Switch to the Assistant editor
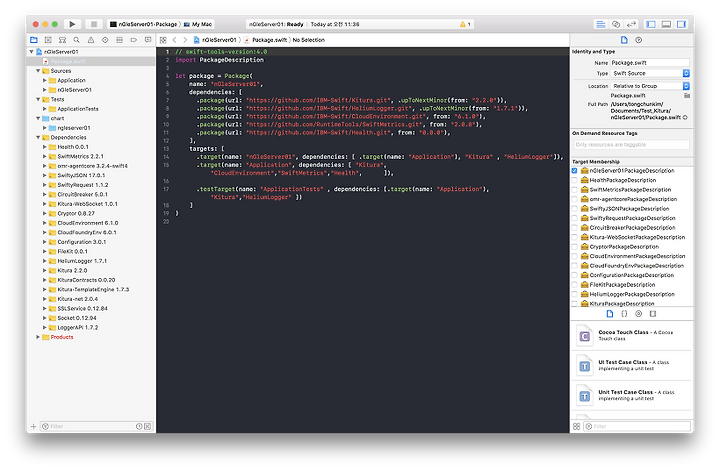This screenshot has height=471, width=720. click(616, 24)
